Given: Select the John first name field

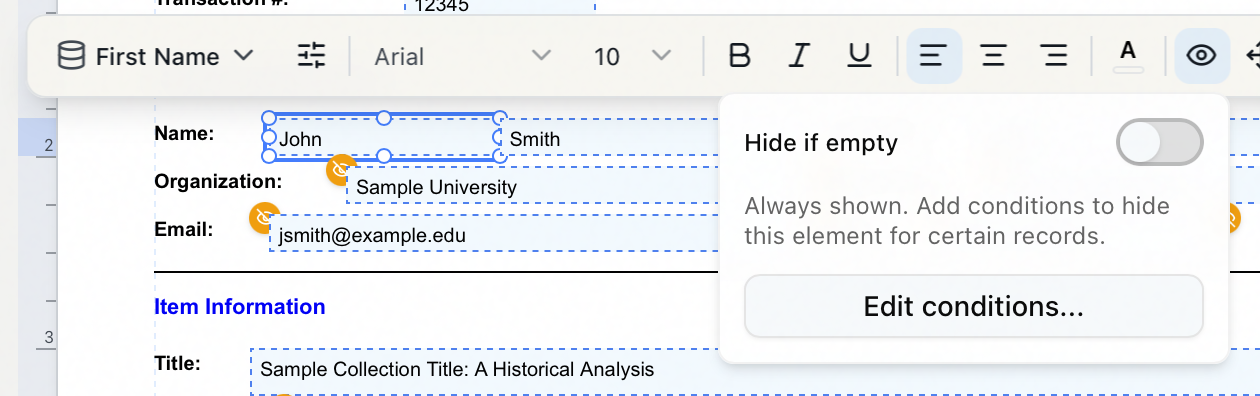Looking at the screenshot, I should coord(383,138).
